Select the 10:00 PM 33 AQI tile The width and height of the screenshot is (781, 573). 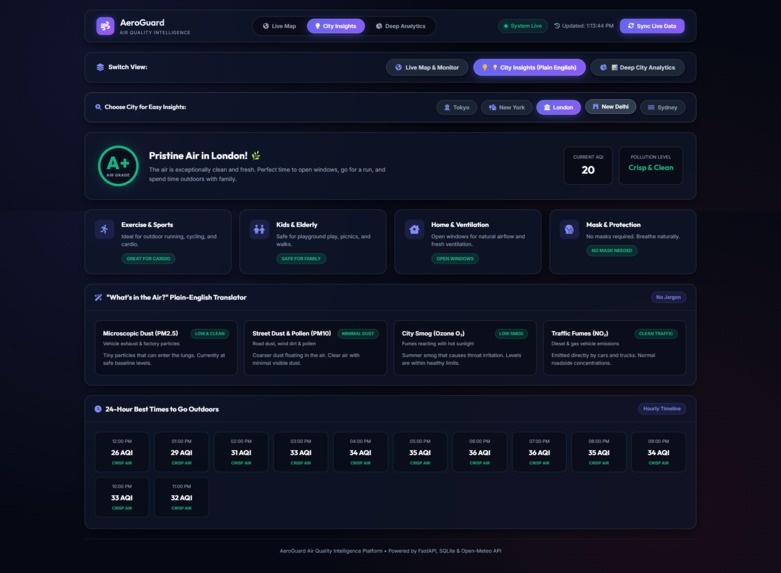(122, 497)
